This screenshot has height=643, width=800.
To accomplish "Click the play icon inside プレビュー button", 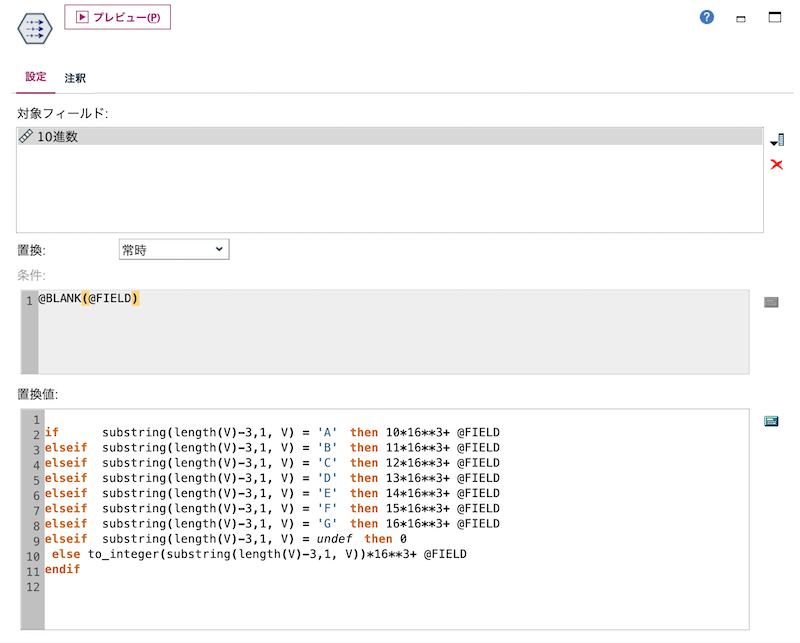I will pyautogui.click(x=81, y=17).
